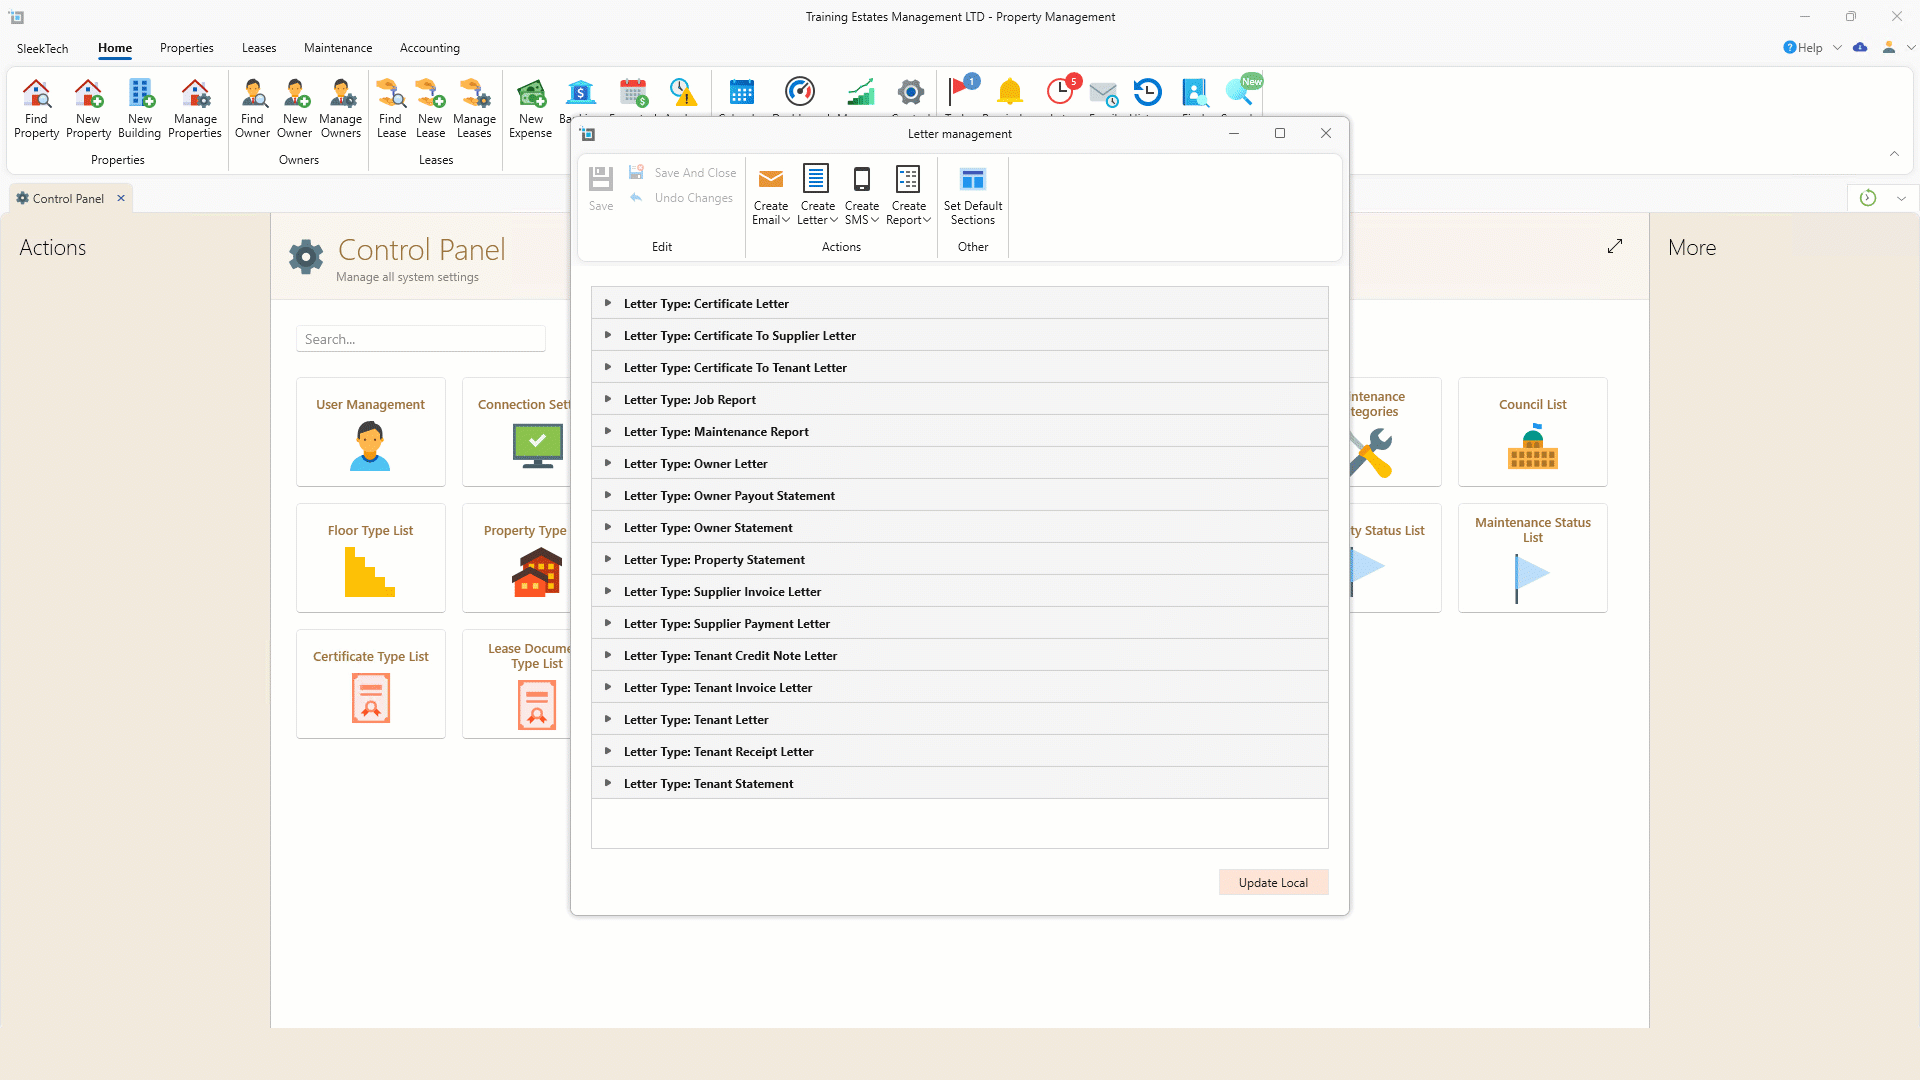Click the Help link
1920x1080 pixels.
tap(1809, 48)
